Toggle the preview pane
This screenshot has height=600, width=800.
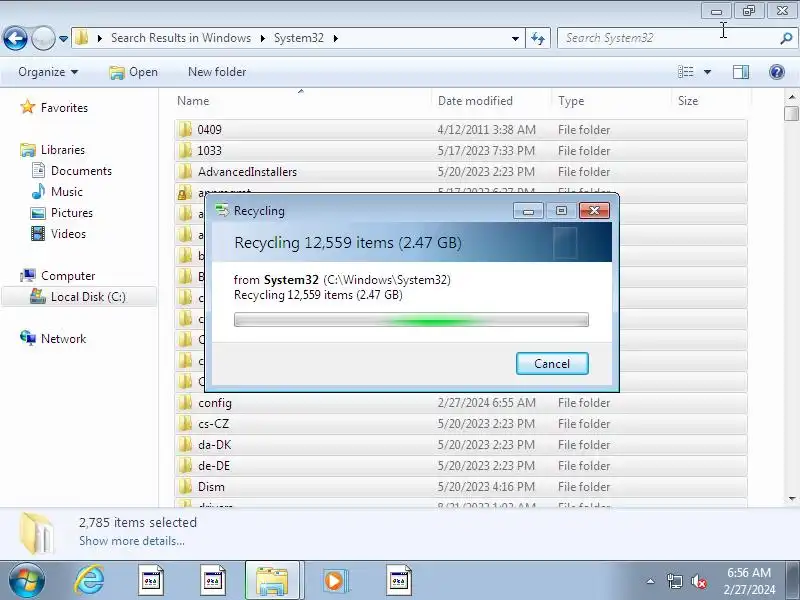tap(741, 72)
